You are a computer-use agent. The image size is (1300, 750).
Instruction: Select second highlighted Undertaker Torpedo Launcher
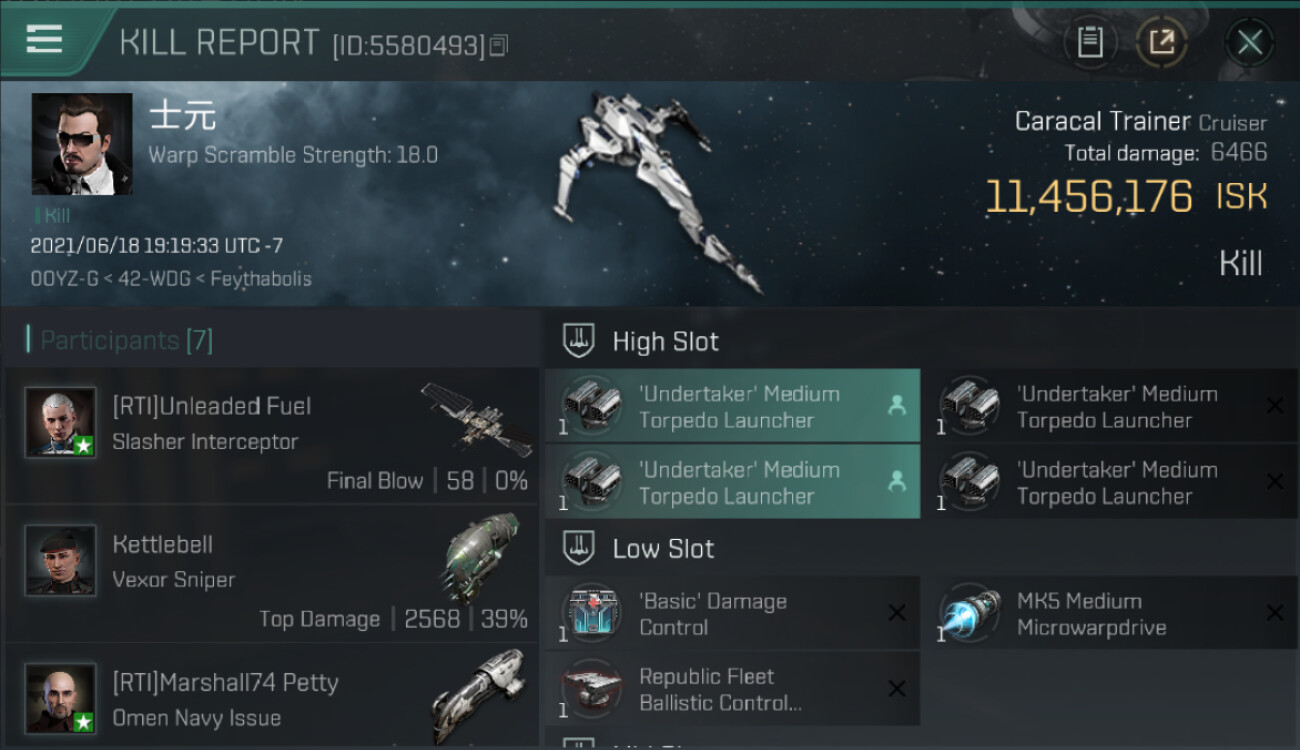pos(732,482)
